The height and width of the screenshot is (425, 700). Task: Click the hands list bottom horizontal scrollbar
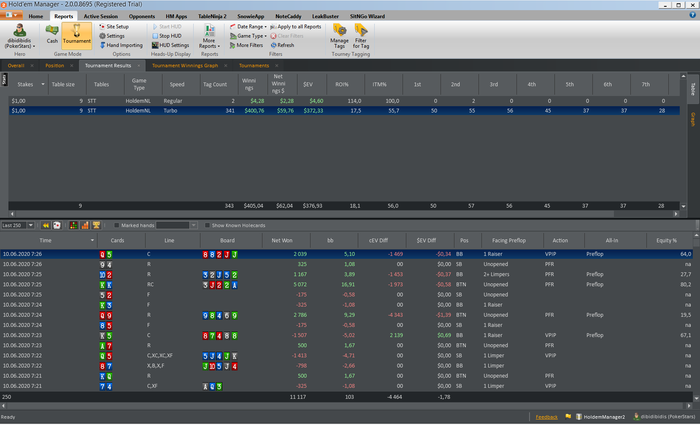click(346, 406)
